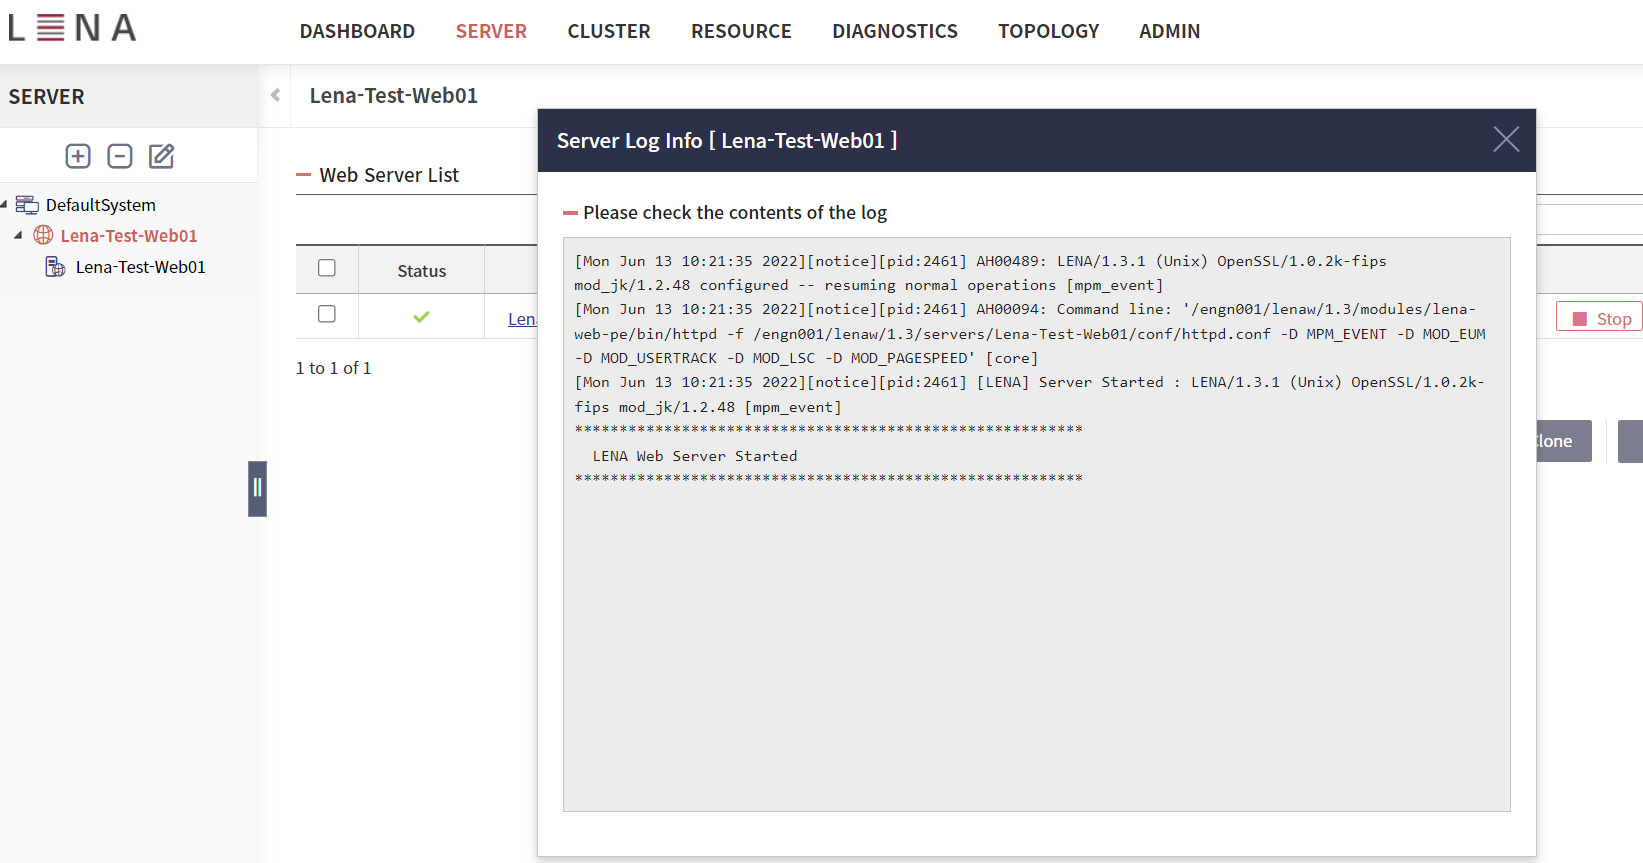This screenshot has width=1643, height=863.
Task: Open the RESOURCE menu
Action: click(x=741, y=31)
